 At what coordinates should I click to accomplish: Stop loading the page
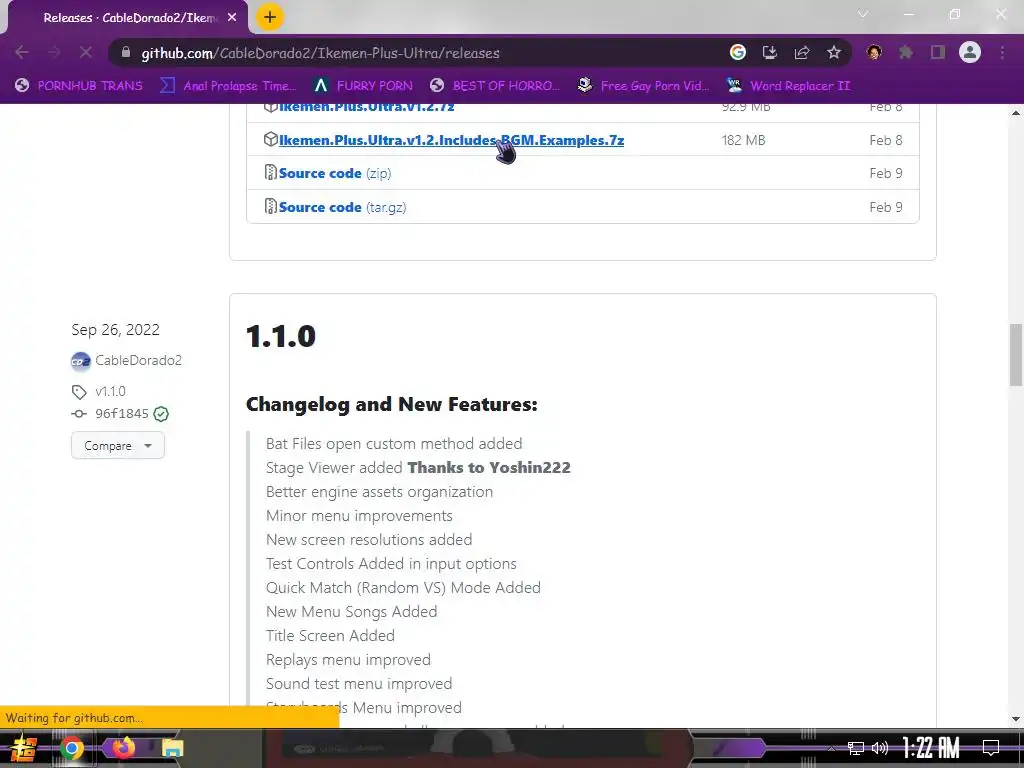click(86, 52)
